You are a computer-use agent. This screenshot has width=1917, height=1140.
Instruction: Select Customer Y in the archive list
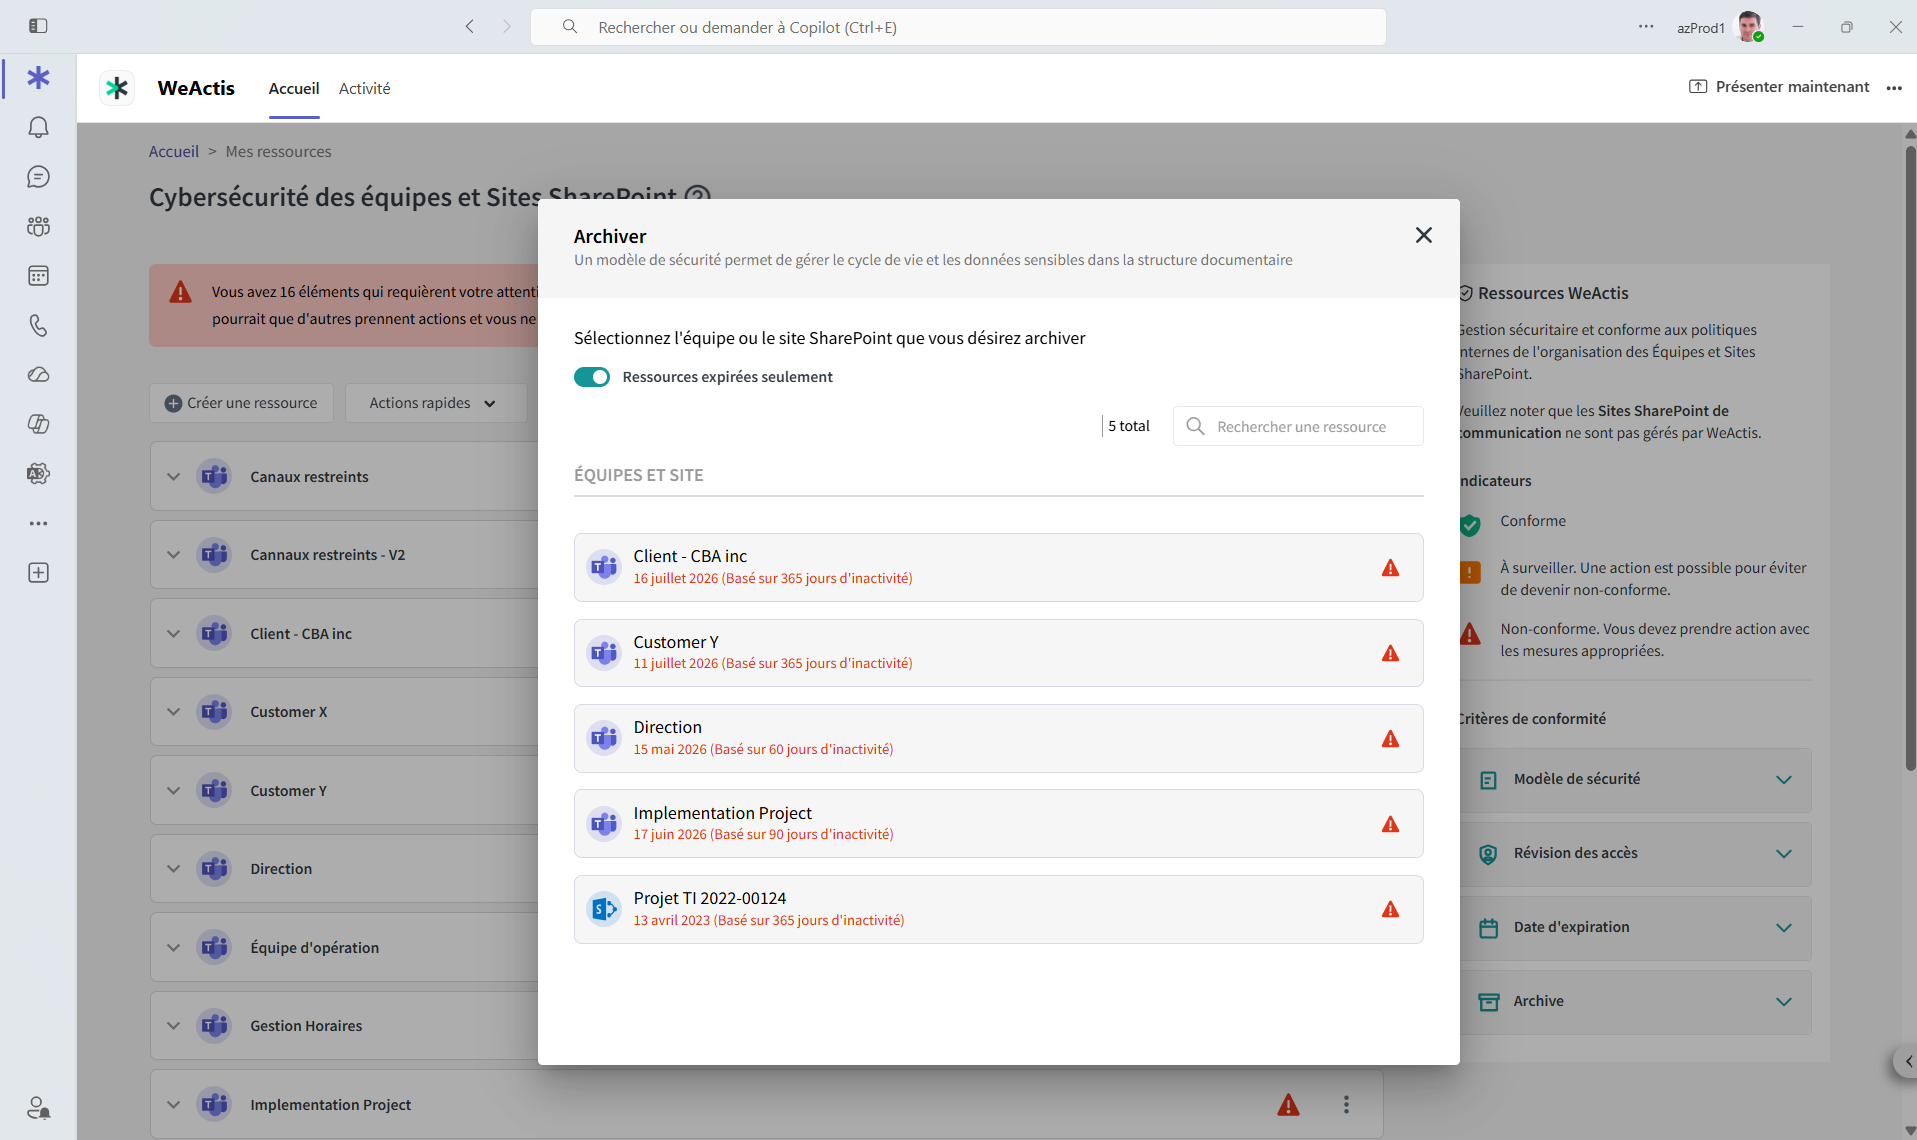coord(998,653)
